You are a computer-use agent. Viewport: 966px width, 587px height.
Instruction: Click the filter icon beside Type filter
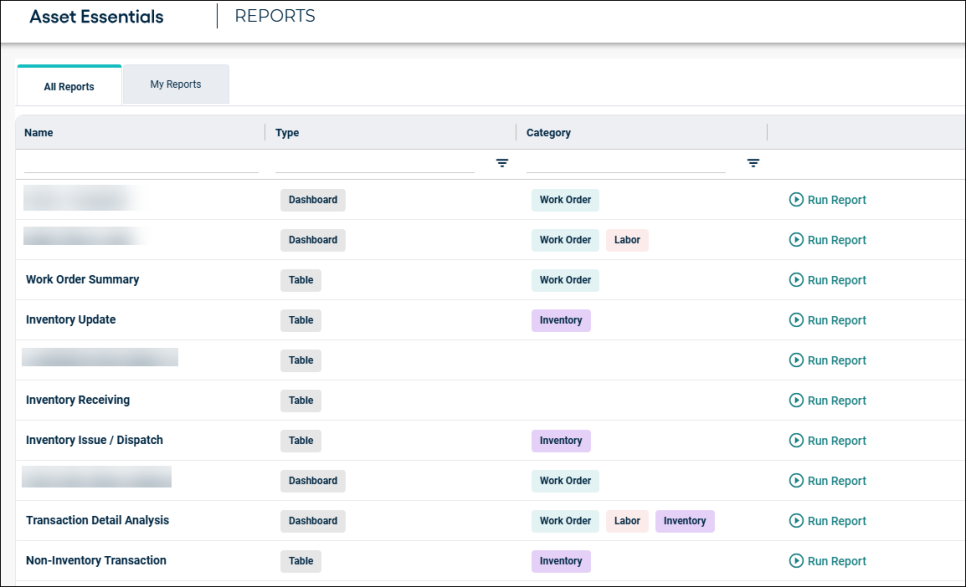[x=502, y=163]
